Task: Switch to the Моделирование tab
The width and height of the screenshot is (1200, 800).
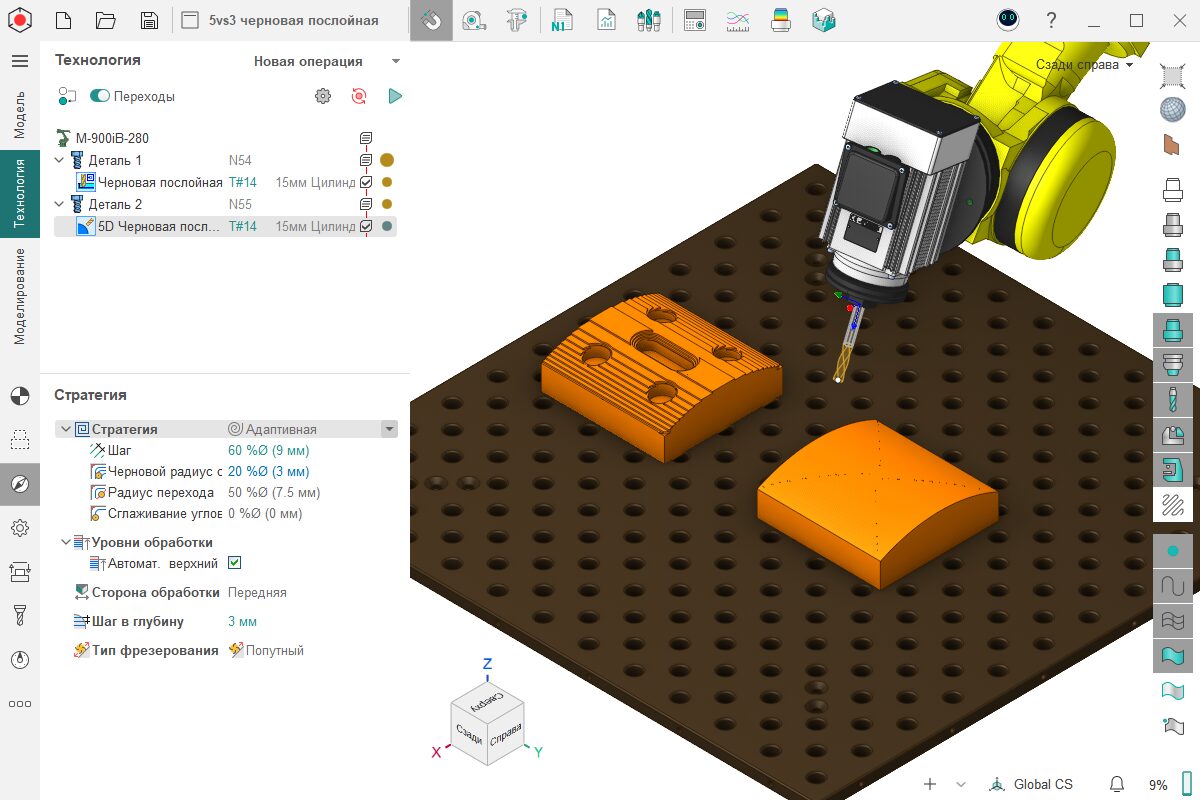Action: pyautogui.click(x=19, y=296)
